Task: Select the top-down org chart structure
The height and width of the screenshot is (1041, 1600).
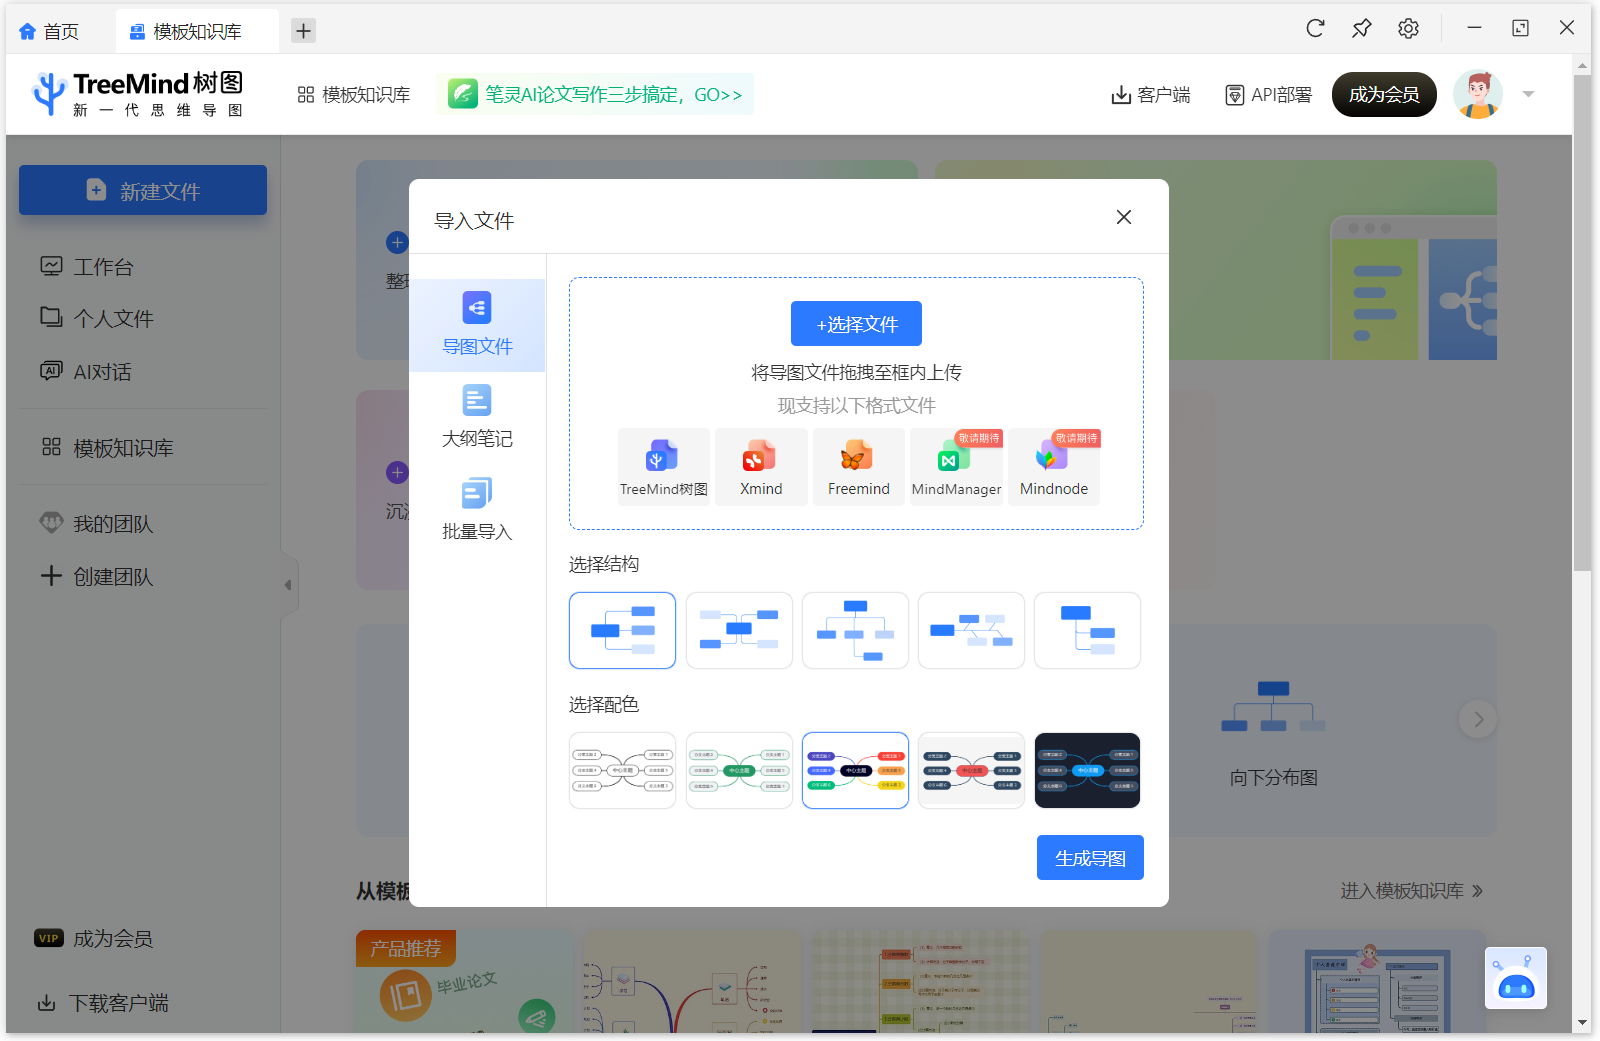Action: [x=855, y=630]
